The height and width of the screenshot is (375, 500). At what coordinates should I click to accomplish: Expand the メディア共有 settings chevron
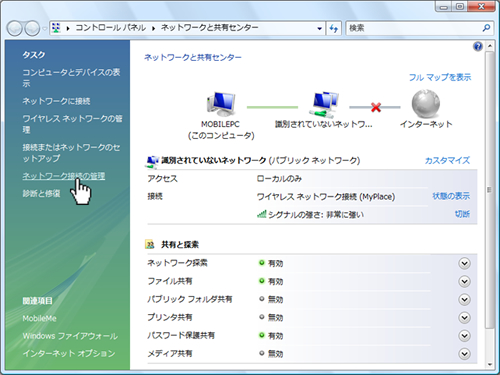pos(464,353)
